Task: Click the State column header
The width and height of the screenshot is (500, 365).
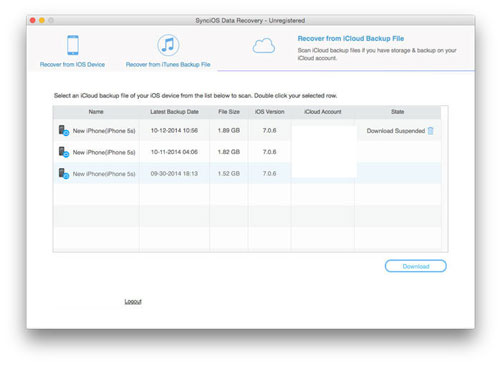Action: [x=397, y=112]
